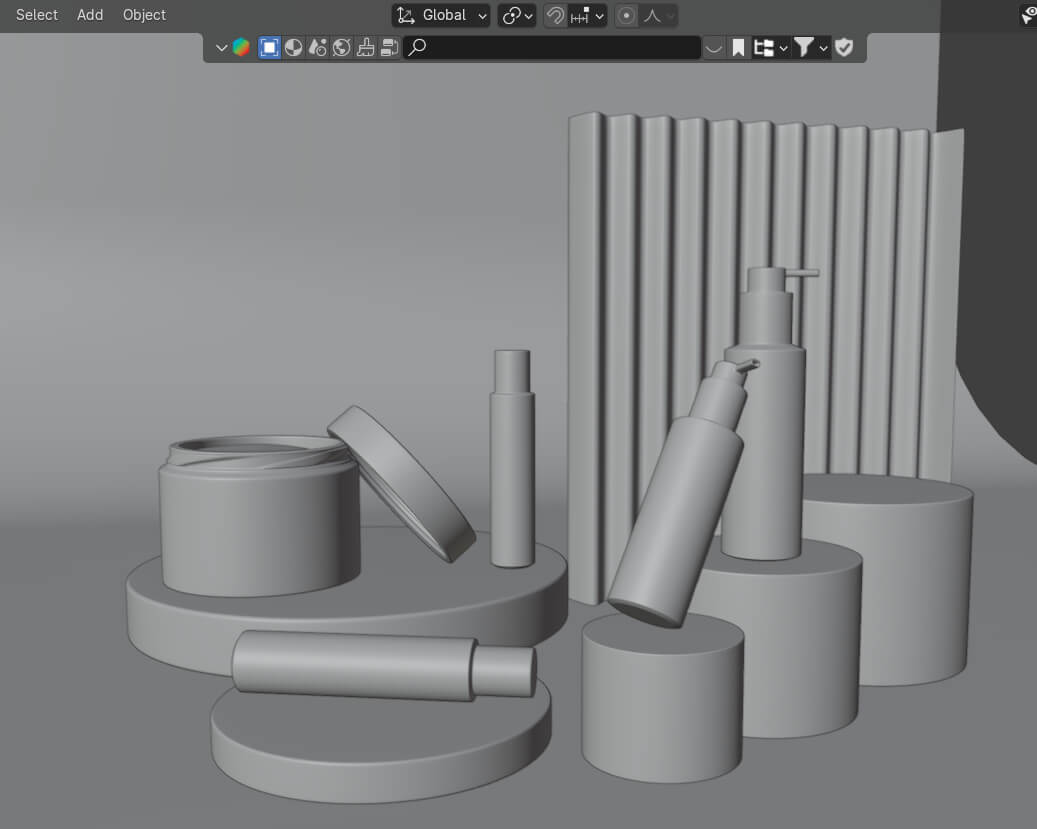Open the proportional editing falloff dropdown
This screenshot has width=1037, height=829.
click(659, 15)
